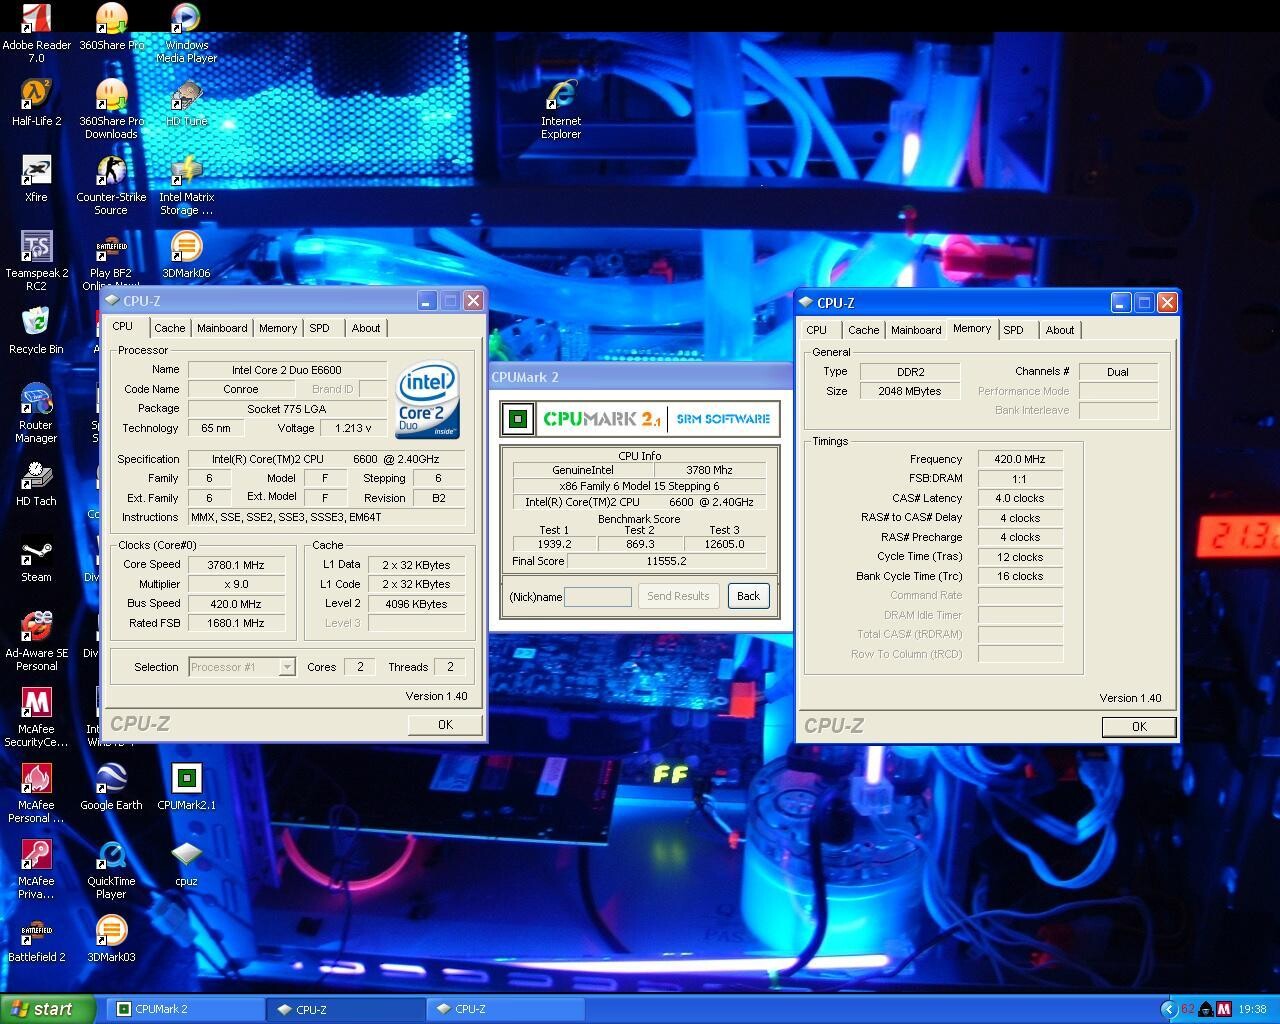Viewport: 1280px width, 1024px height.
Task: Click the taskbar clock showing 19:38
Action: click(1252, 1010)
